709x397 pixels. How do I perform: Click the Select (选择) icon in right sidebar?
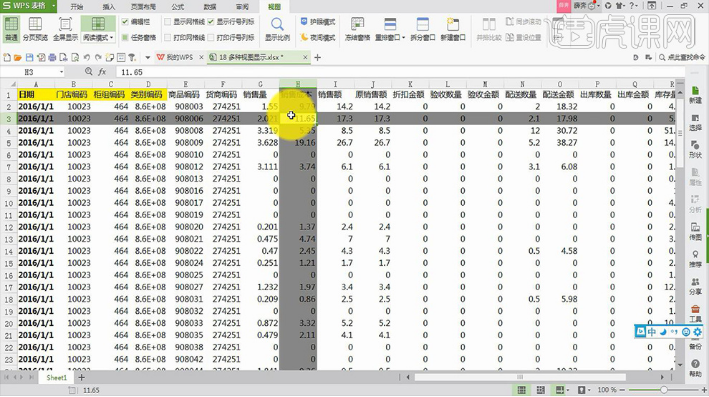[x=695, y=123]
